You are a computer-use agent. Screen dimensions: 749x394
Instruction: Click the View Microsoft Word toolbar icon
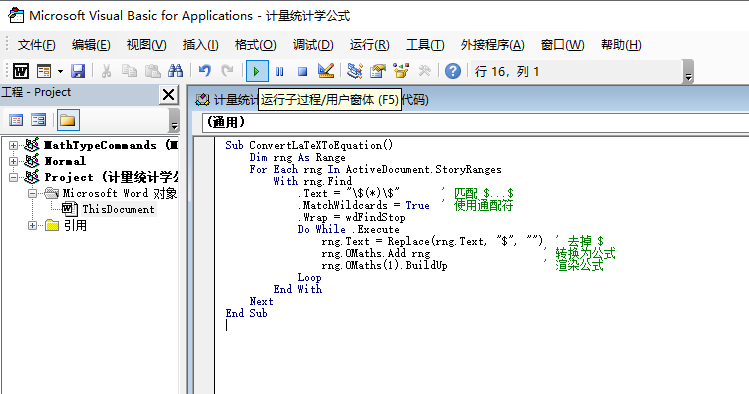coord(21,72)
